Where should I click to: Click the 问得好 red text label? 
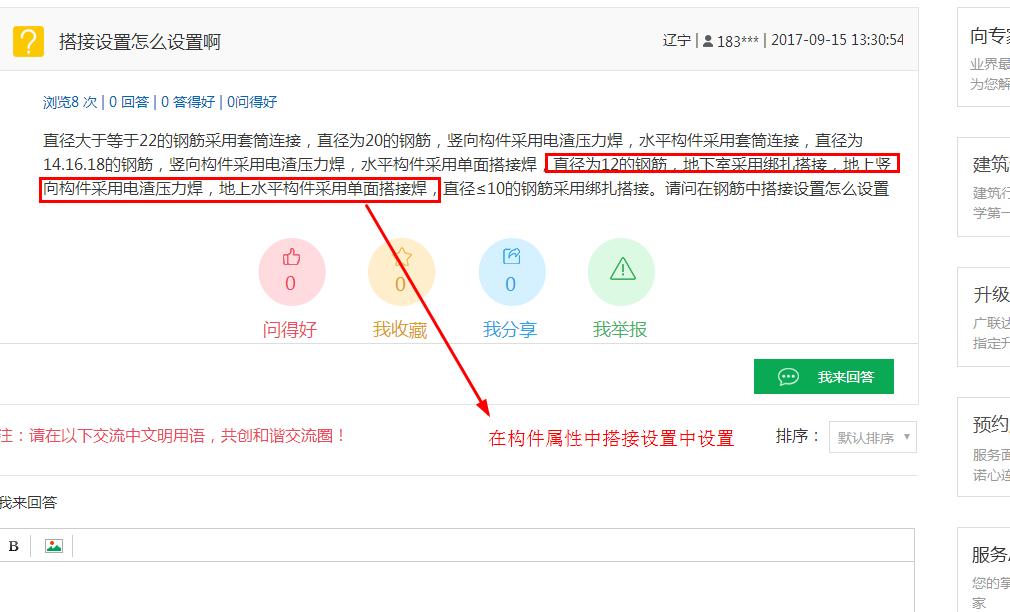(290, 330)
